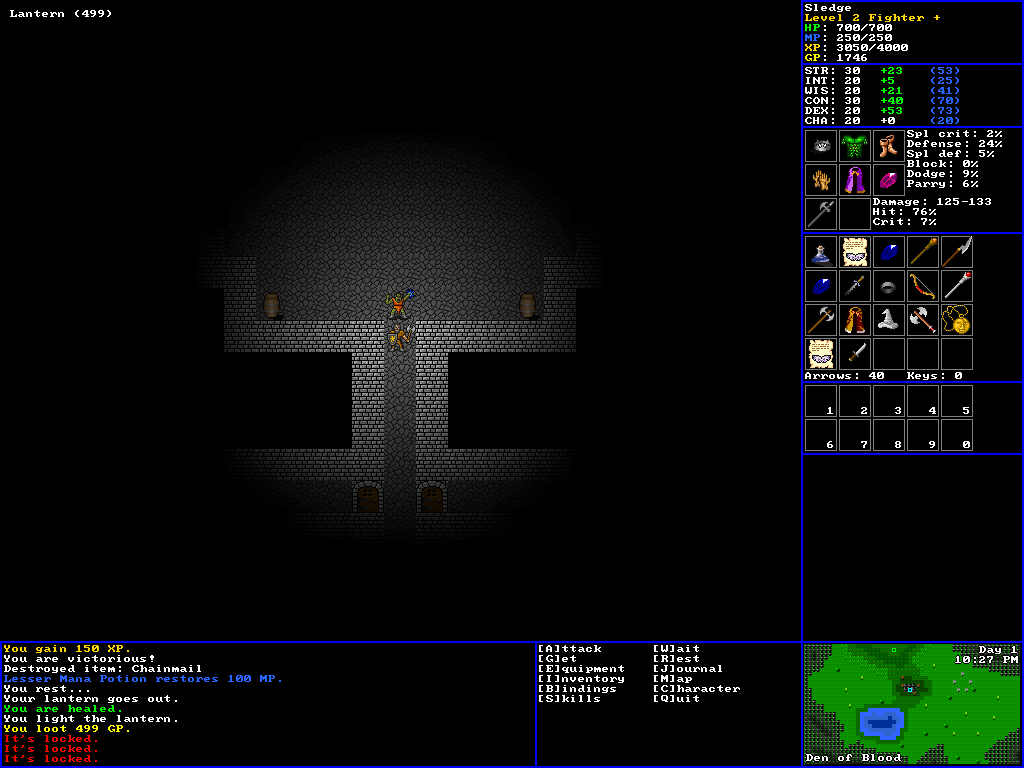Choose the iron ring in inventory
This screenshot has height=768, width=1024.
click(889, 286)
